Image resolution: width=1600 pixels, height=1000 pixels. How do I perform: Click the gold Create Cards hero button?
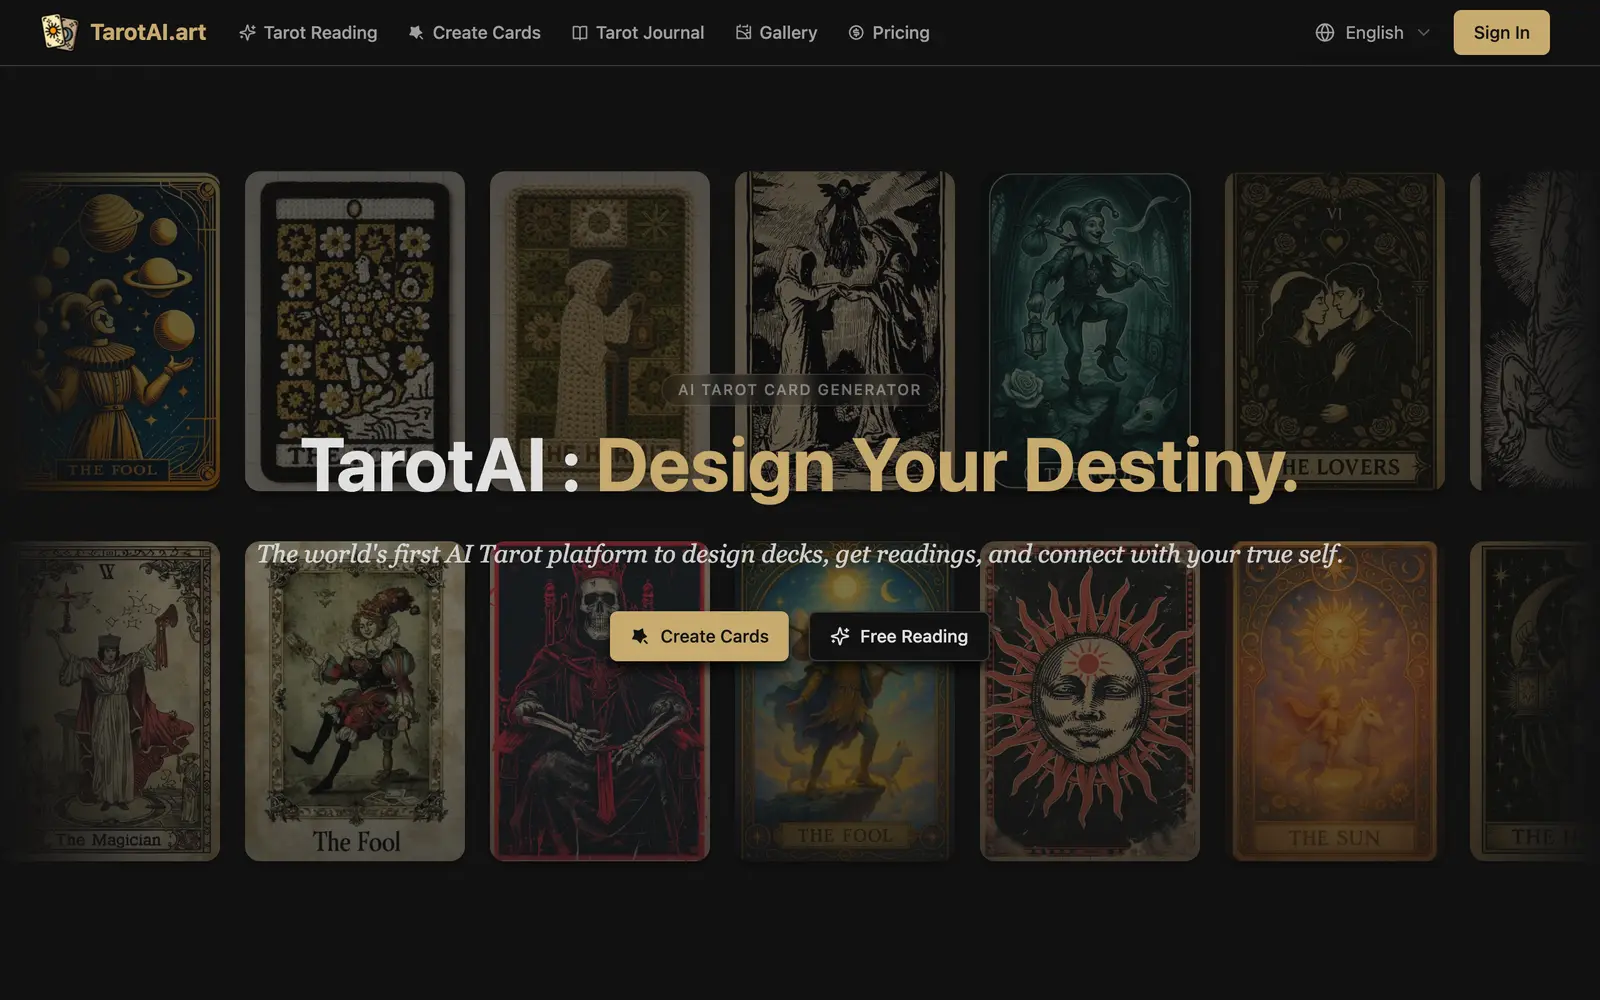(699, 636)
